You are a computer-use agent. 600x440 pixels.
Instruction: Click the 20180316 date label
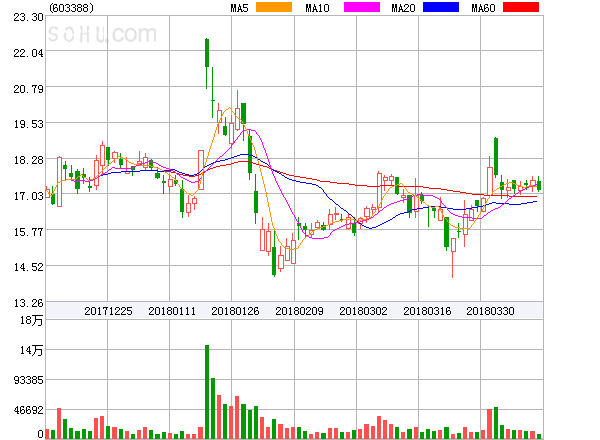pos(427,311)
